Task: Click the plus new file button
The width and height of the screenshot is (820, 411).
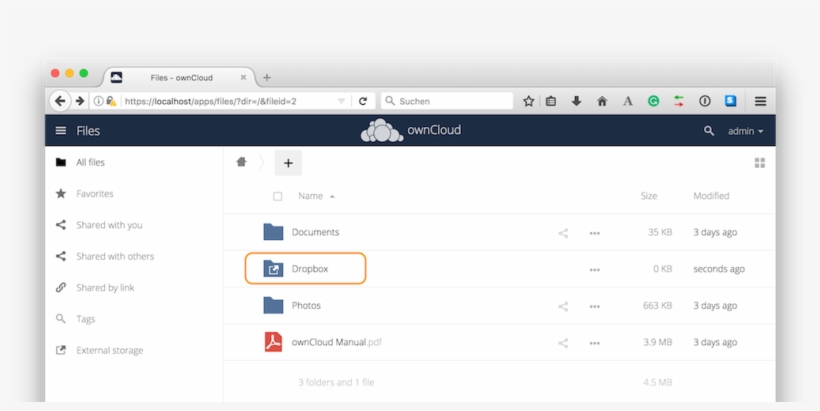Action: (x=288, y=163)
